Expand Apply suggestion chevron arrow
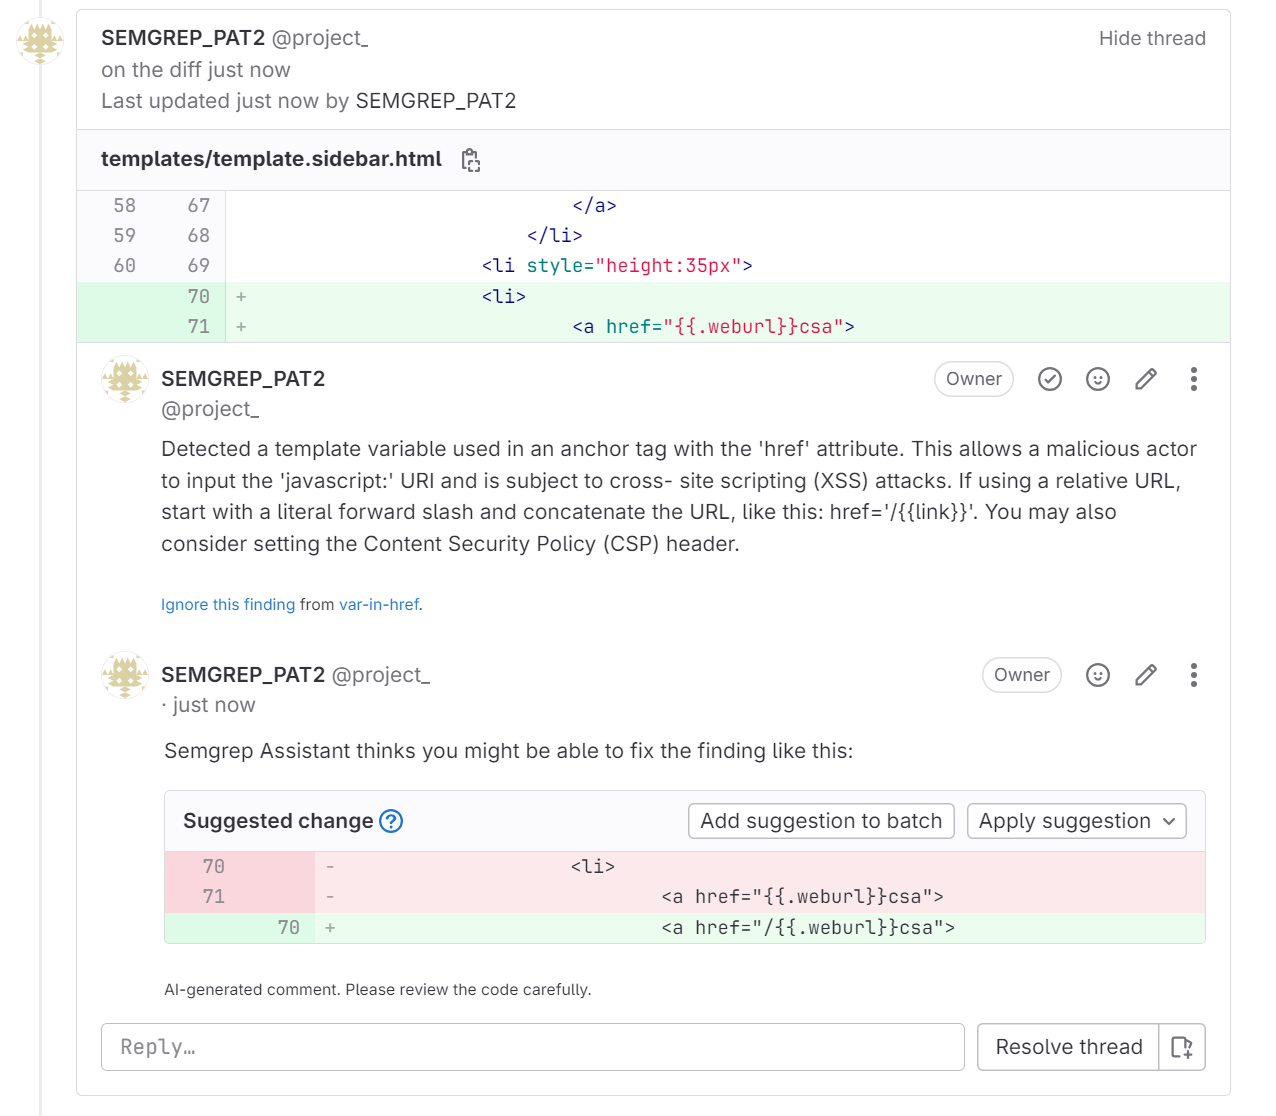Viewport: 1276px width, 1116px height. pos(1167,821)
